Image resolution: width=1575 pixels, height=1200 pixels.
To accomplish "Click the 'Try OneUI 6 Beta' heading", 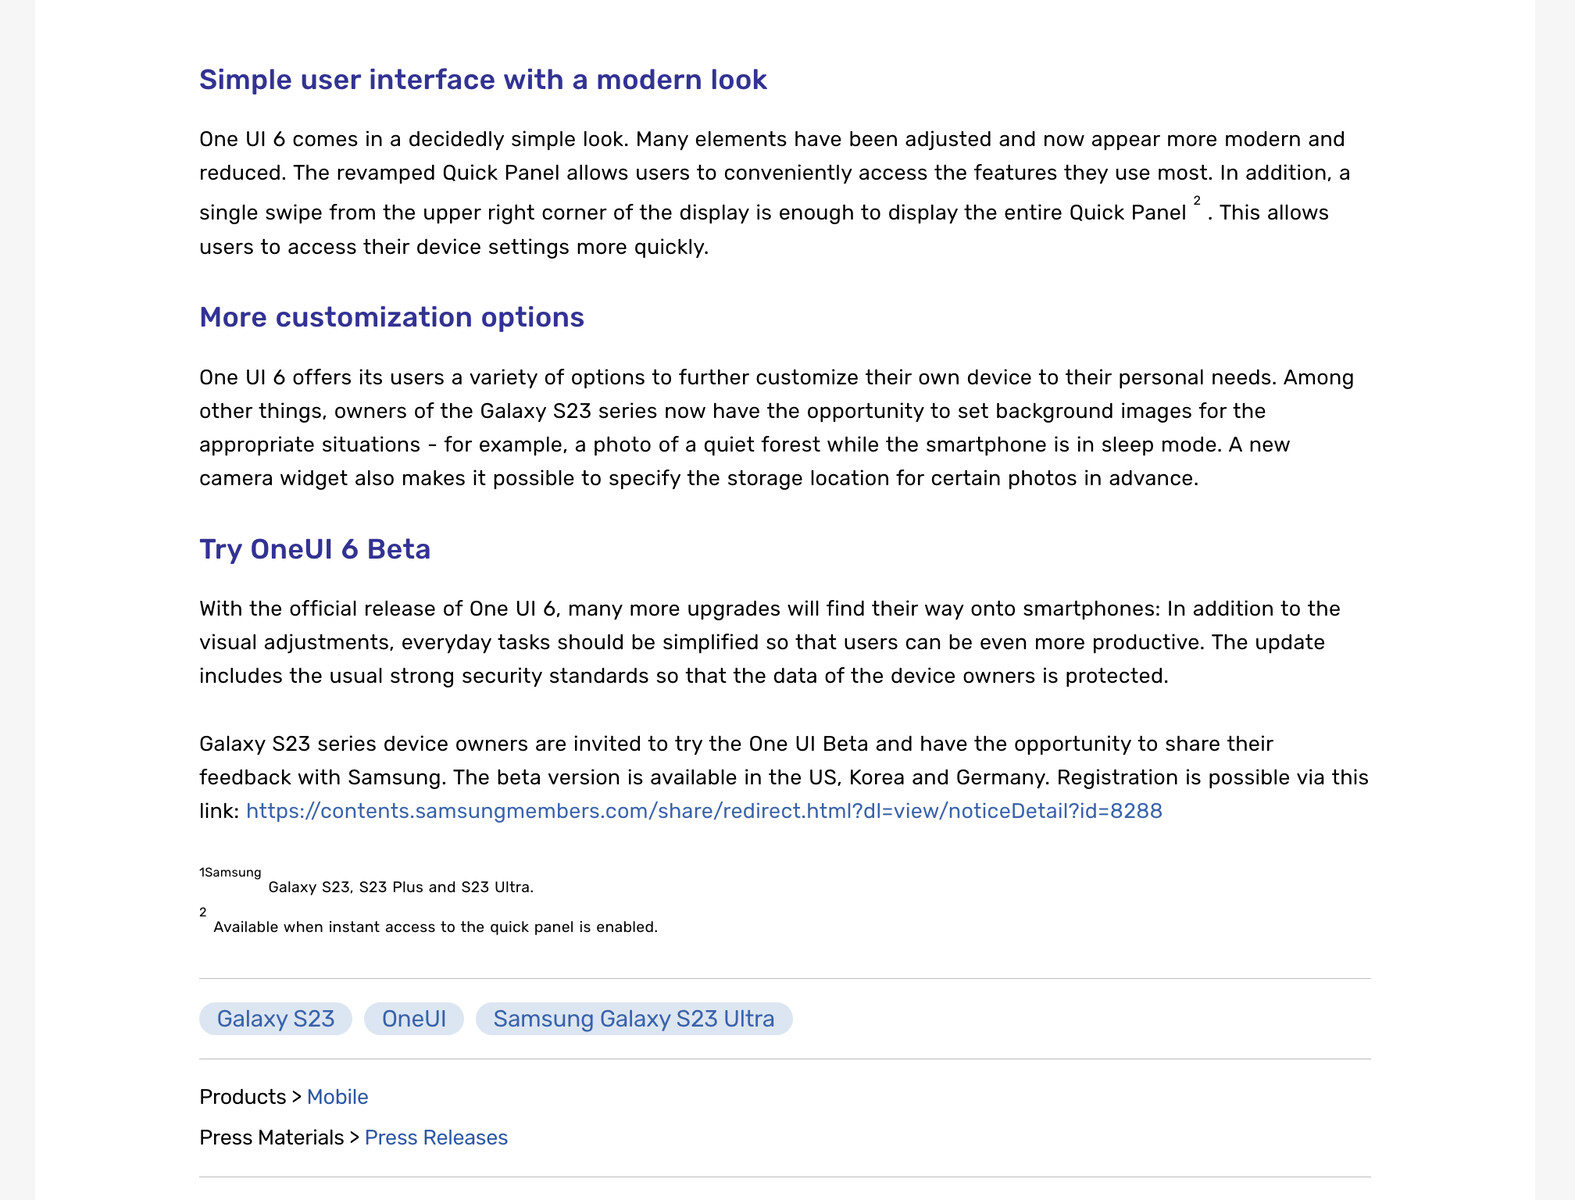I will pyautogui.click(x=315, y=549).
